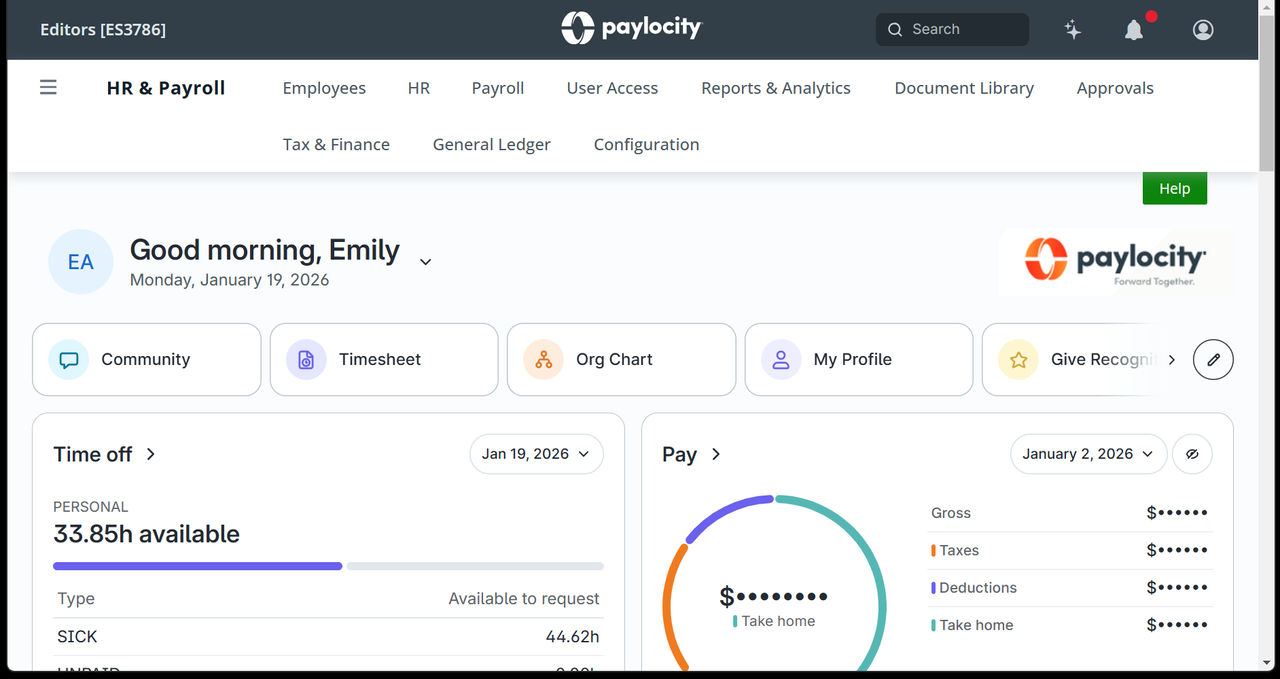This screenshot has height=679, width=1280.
Task: Click the account profile icon
Action: pos(1202,30)
